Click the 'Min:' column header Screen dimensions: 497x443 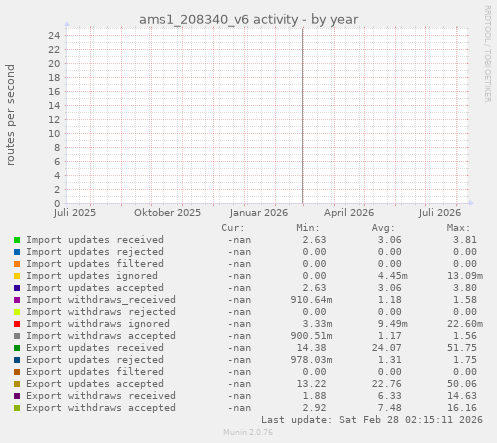(x=308, y=228)
